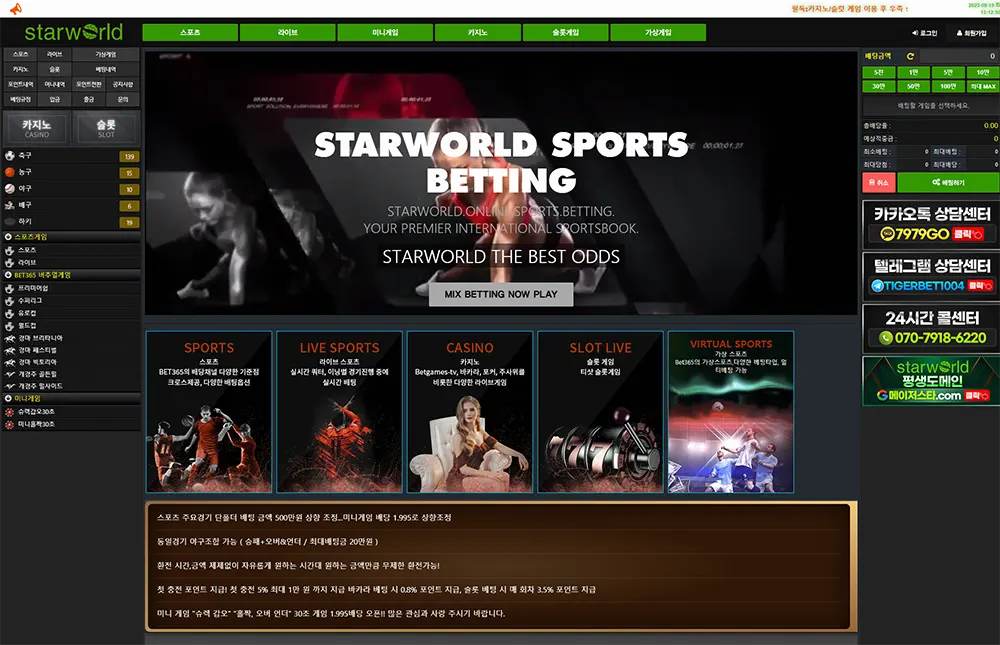
Task: Click the icon beside 프리미어쉽
Action: (10, 288)
